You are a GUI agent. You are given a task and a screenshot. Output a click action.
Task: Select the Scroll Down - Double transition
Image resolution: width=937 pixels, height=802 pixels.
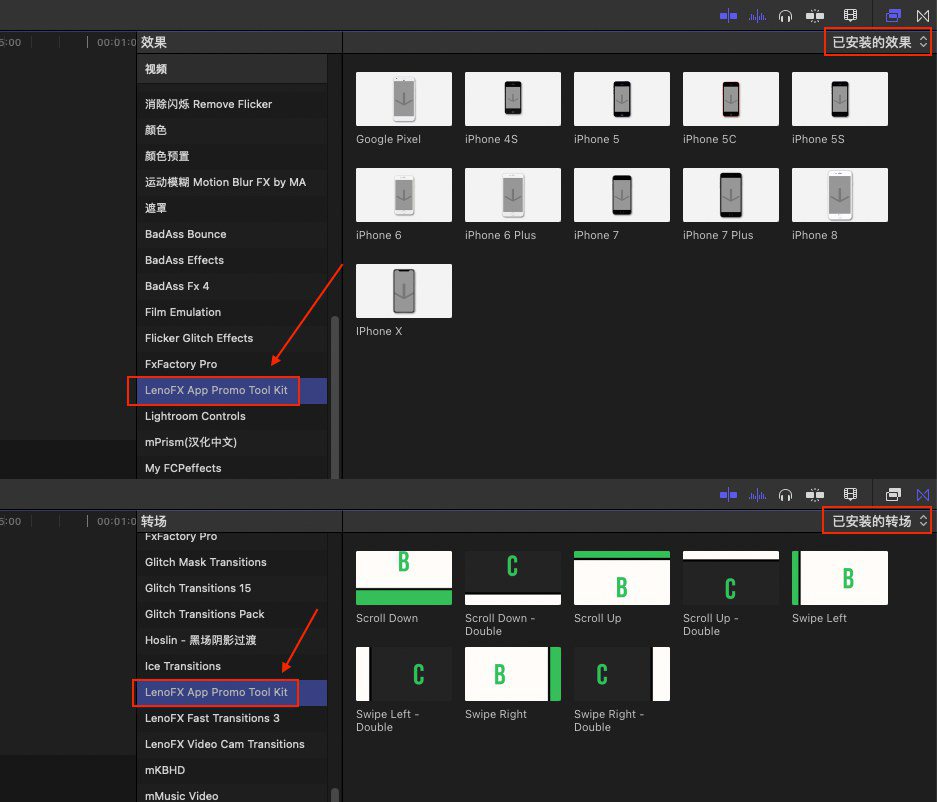513,578
